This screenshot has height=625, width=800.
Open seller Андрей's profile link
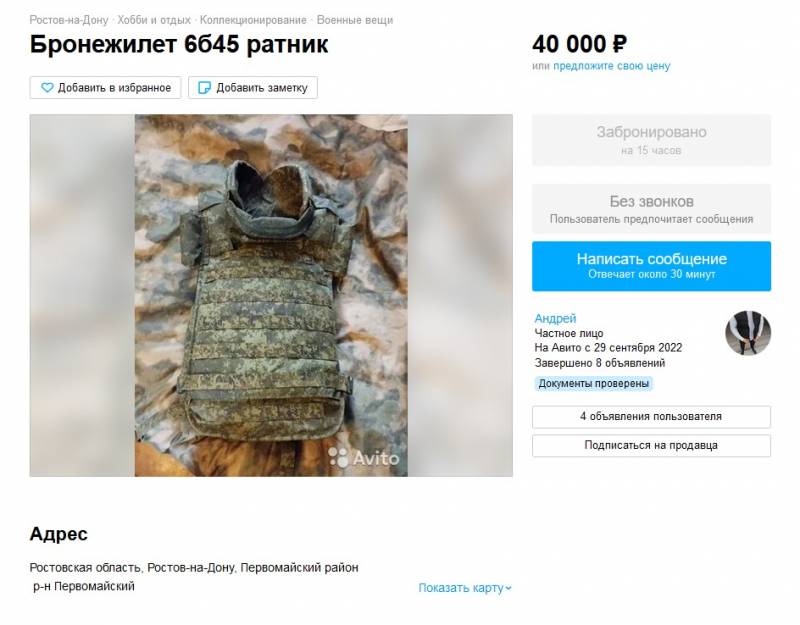pyautogui.click(x=555, y=318)
